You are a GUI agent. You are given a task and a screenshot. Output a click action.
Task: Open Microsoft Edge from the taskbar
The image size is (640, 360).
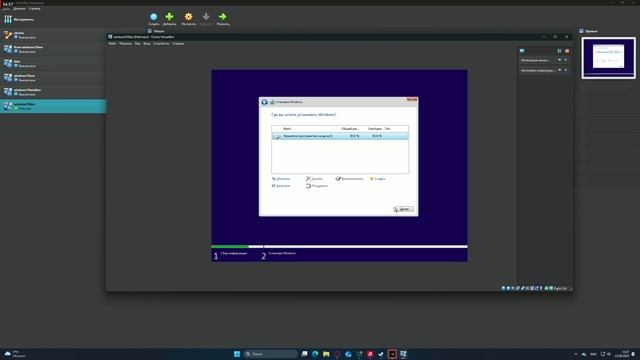point(315,354)
